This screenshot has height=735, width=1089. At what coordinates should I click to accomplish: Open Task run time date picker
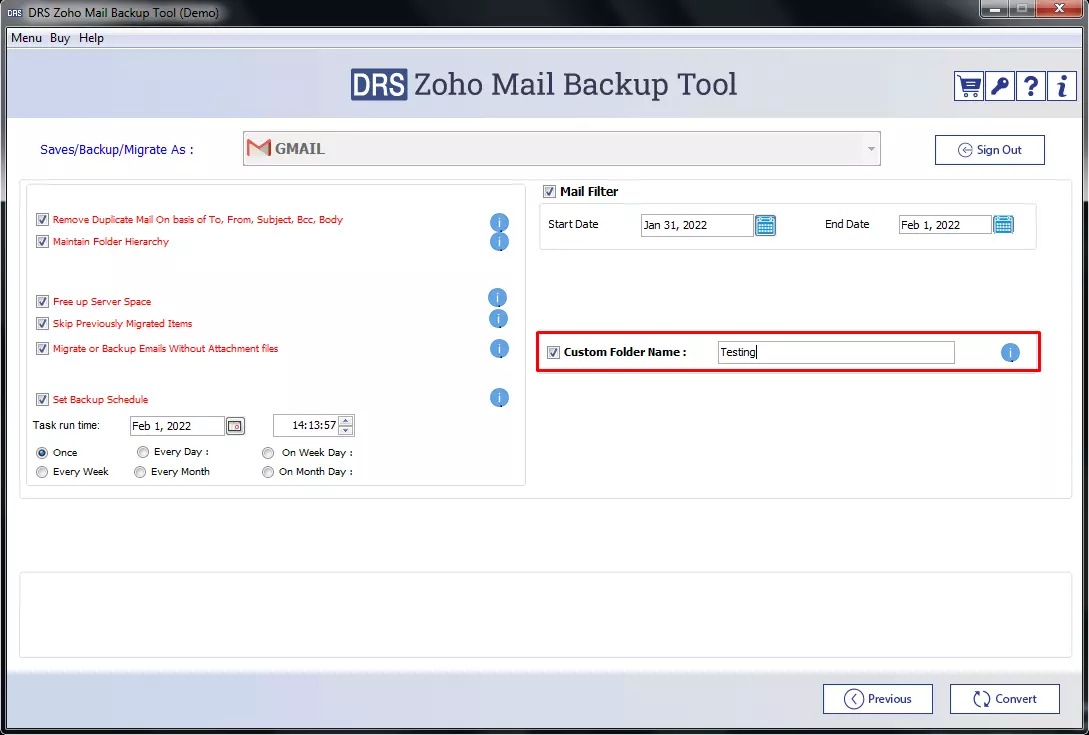[x=235, y=426]
